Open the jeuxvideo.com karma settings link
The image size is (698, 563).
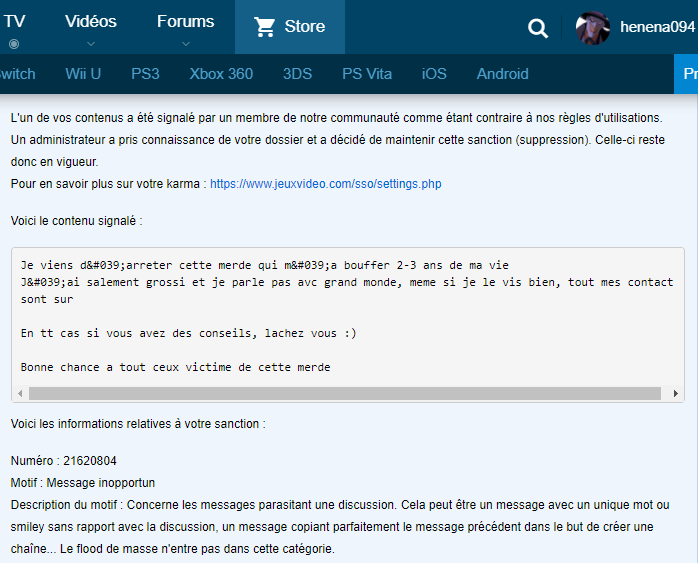[x=325, y=184]
